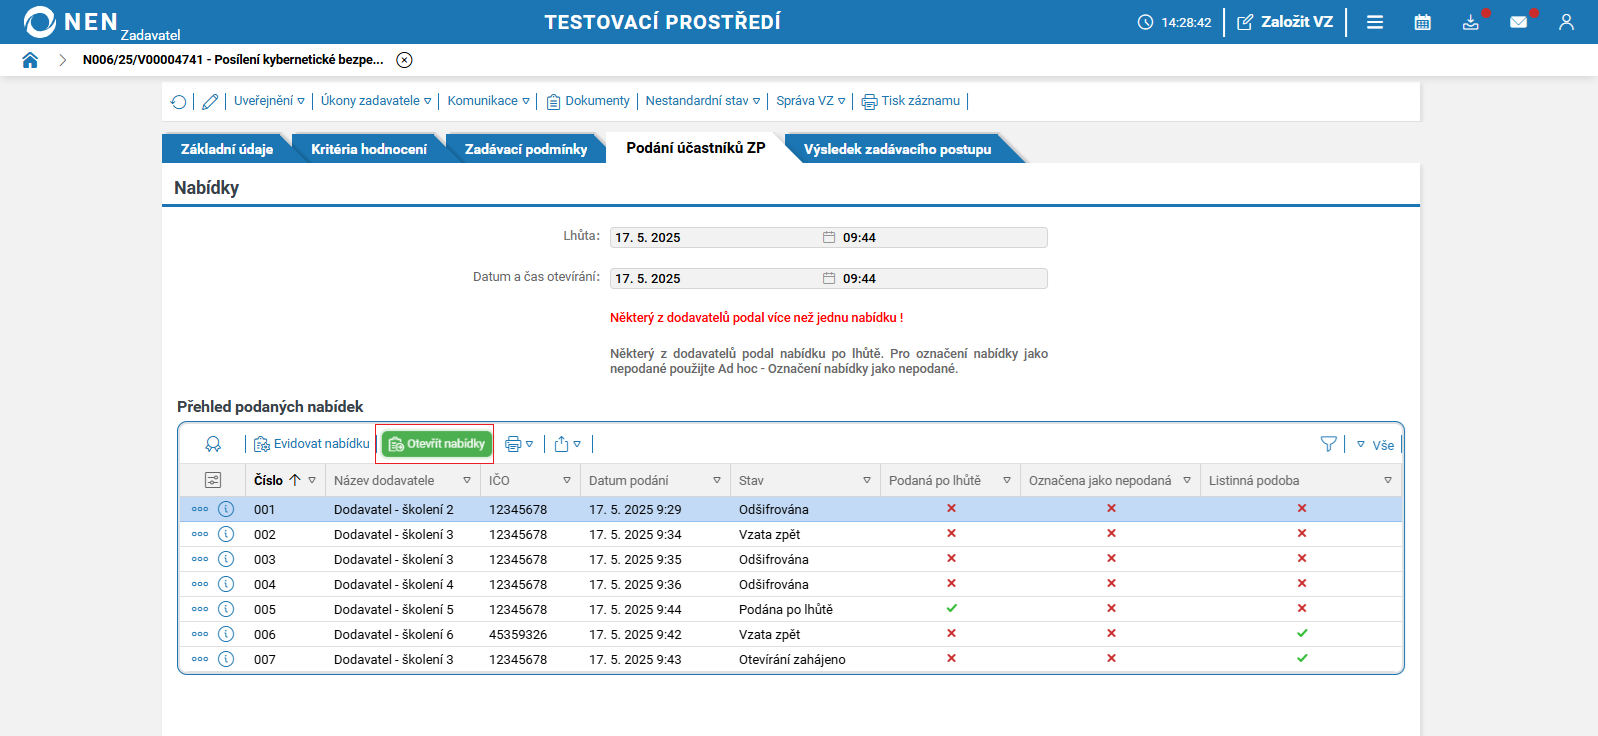
Task: Click Tisk záznamu in toolbar
Action: [911, 101]
